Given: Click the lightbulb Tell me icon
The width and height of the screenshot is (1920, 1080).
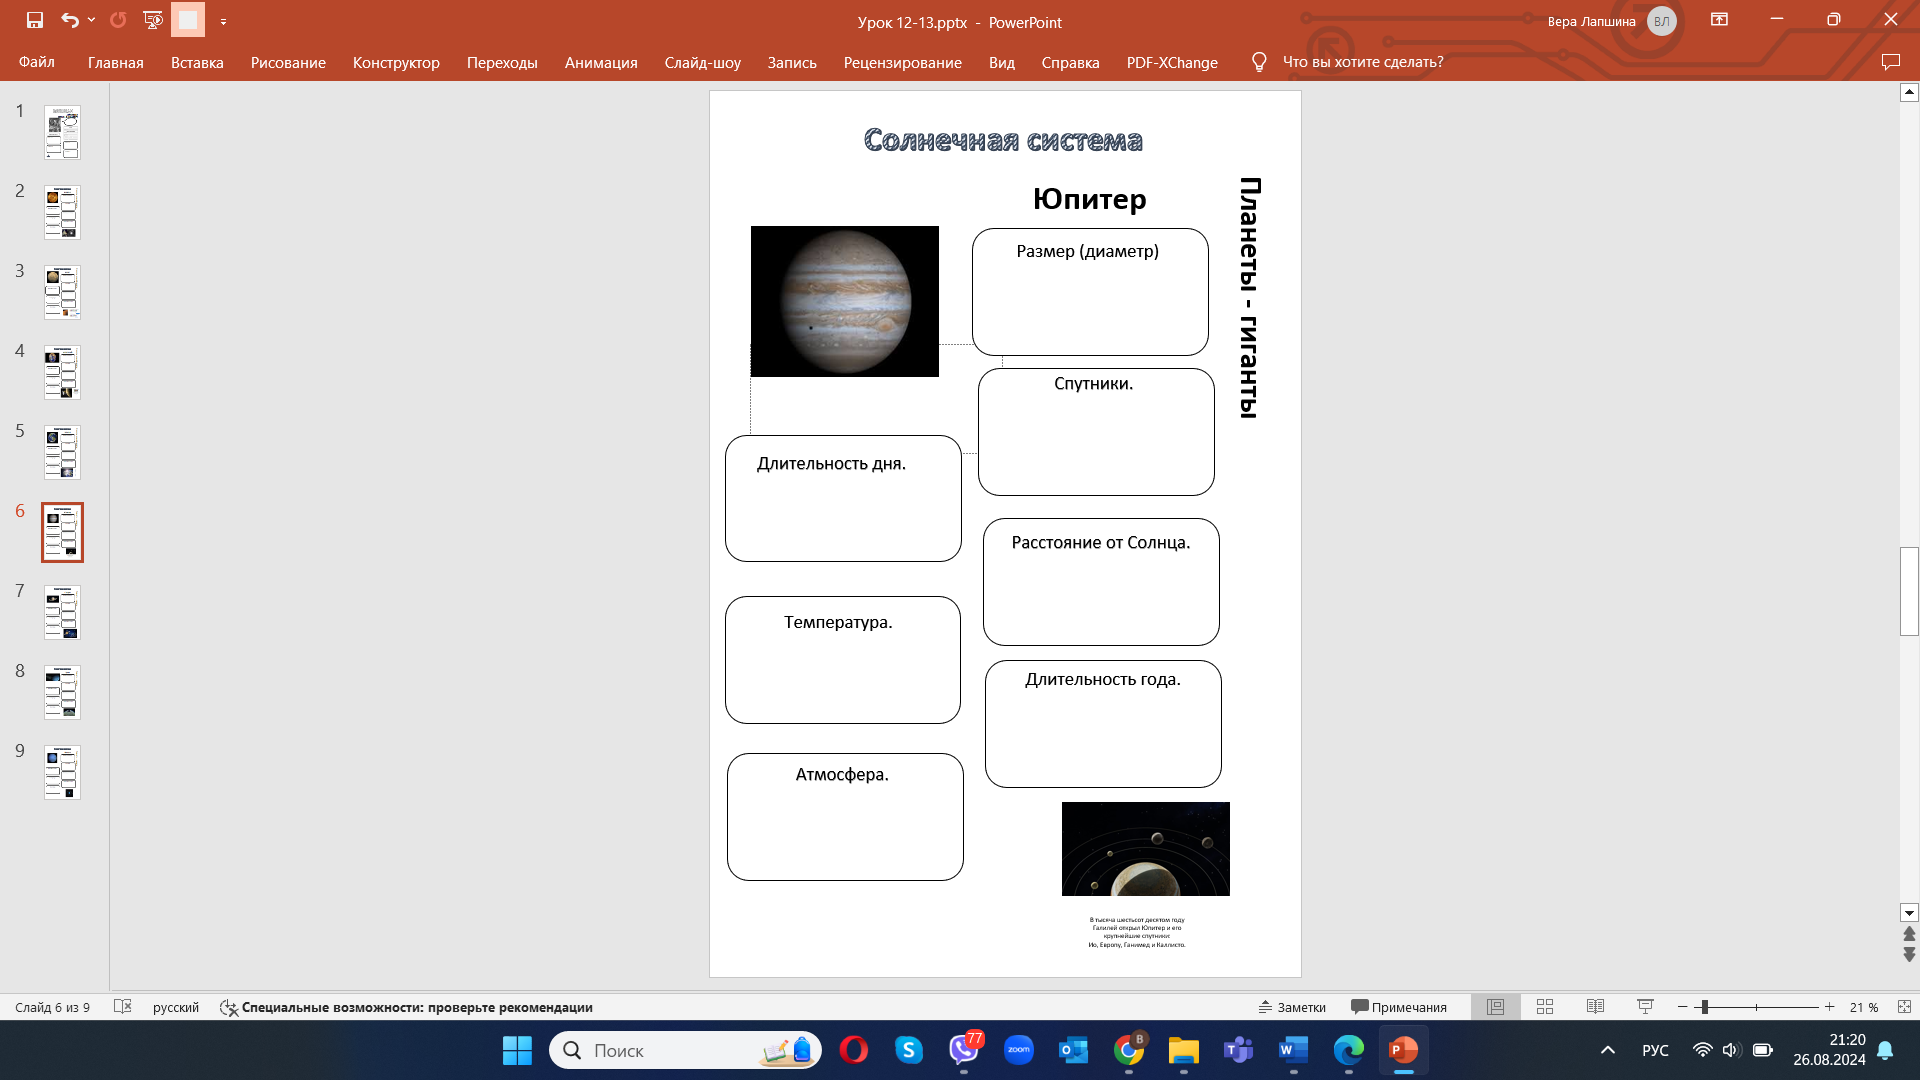Looking at the screenshot, I should tap(1259, 62).
